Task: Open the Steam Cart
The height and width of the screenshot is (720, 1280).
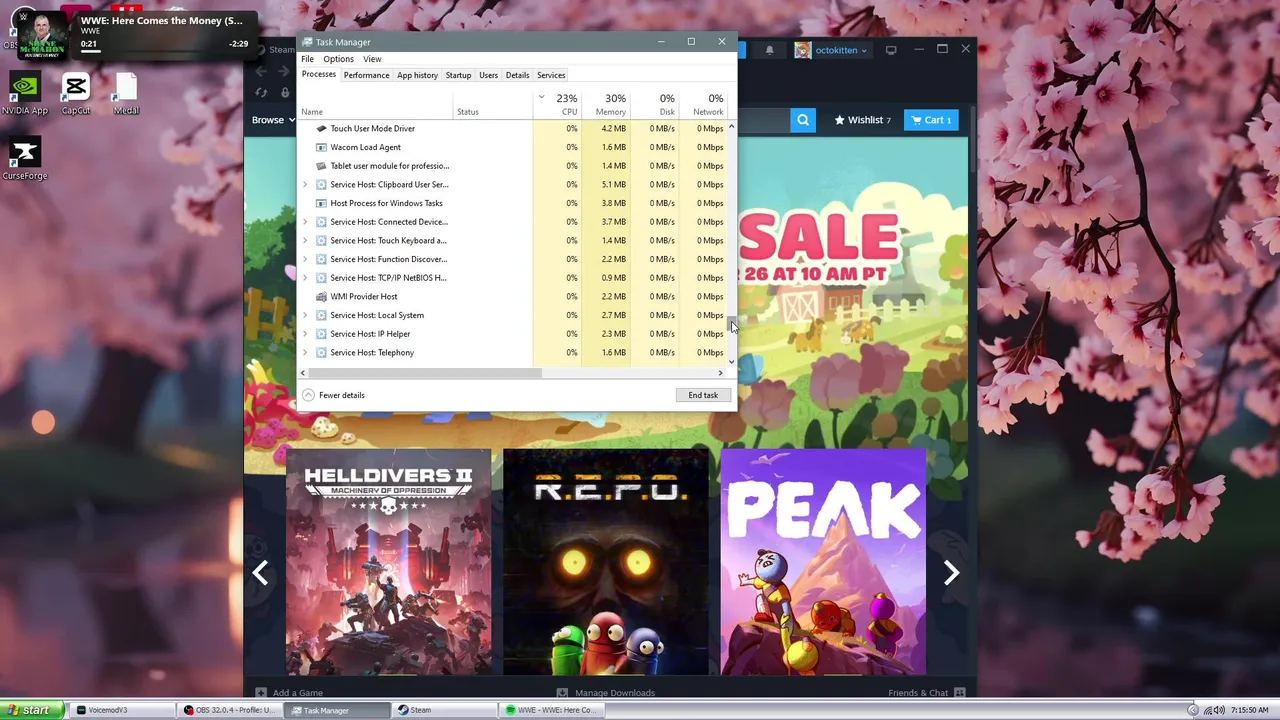Action: point(931,120)
